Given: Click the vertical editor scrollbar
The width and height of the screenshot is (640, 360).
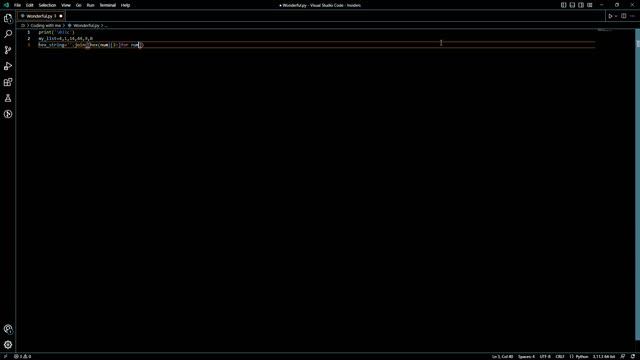Looking at the screenshot, I should coord(638,184).
